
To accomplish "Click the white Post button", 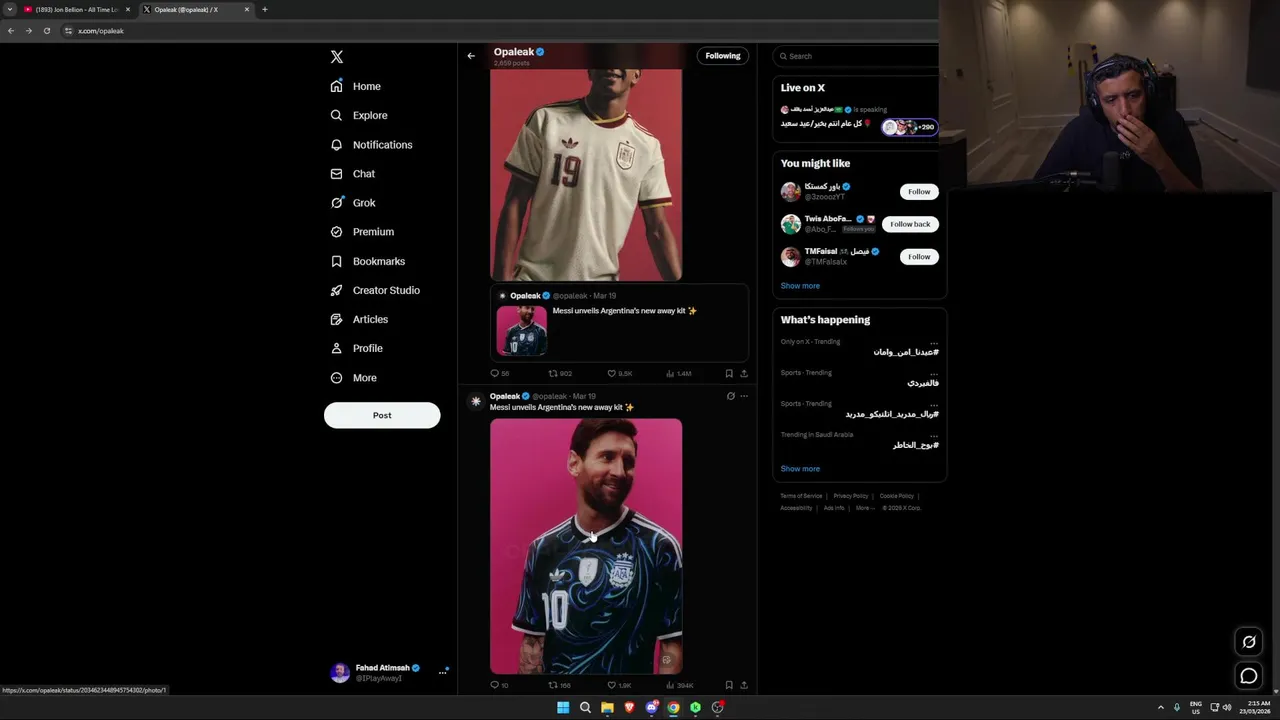I will (382, 415).
